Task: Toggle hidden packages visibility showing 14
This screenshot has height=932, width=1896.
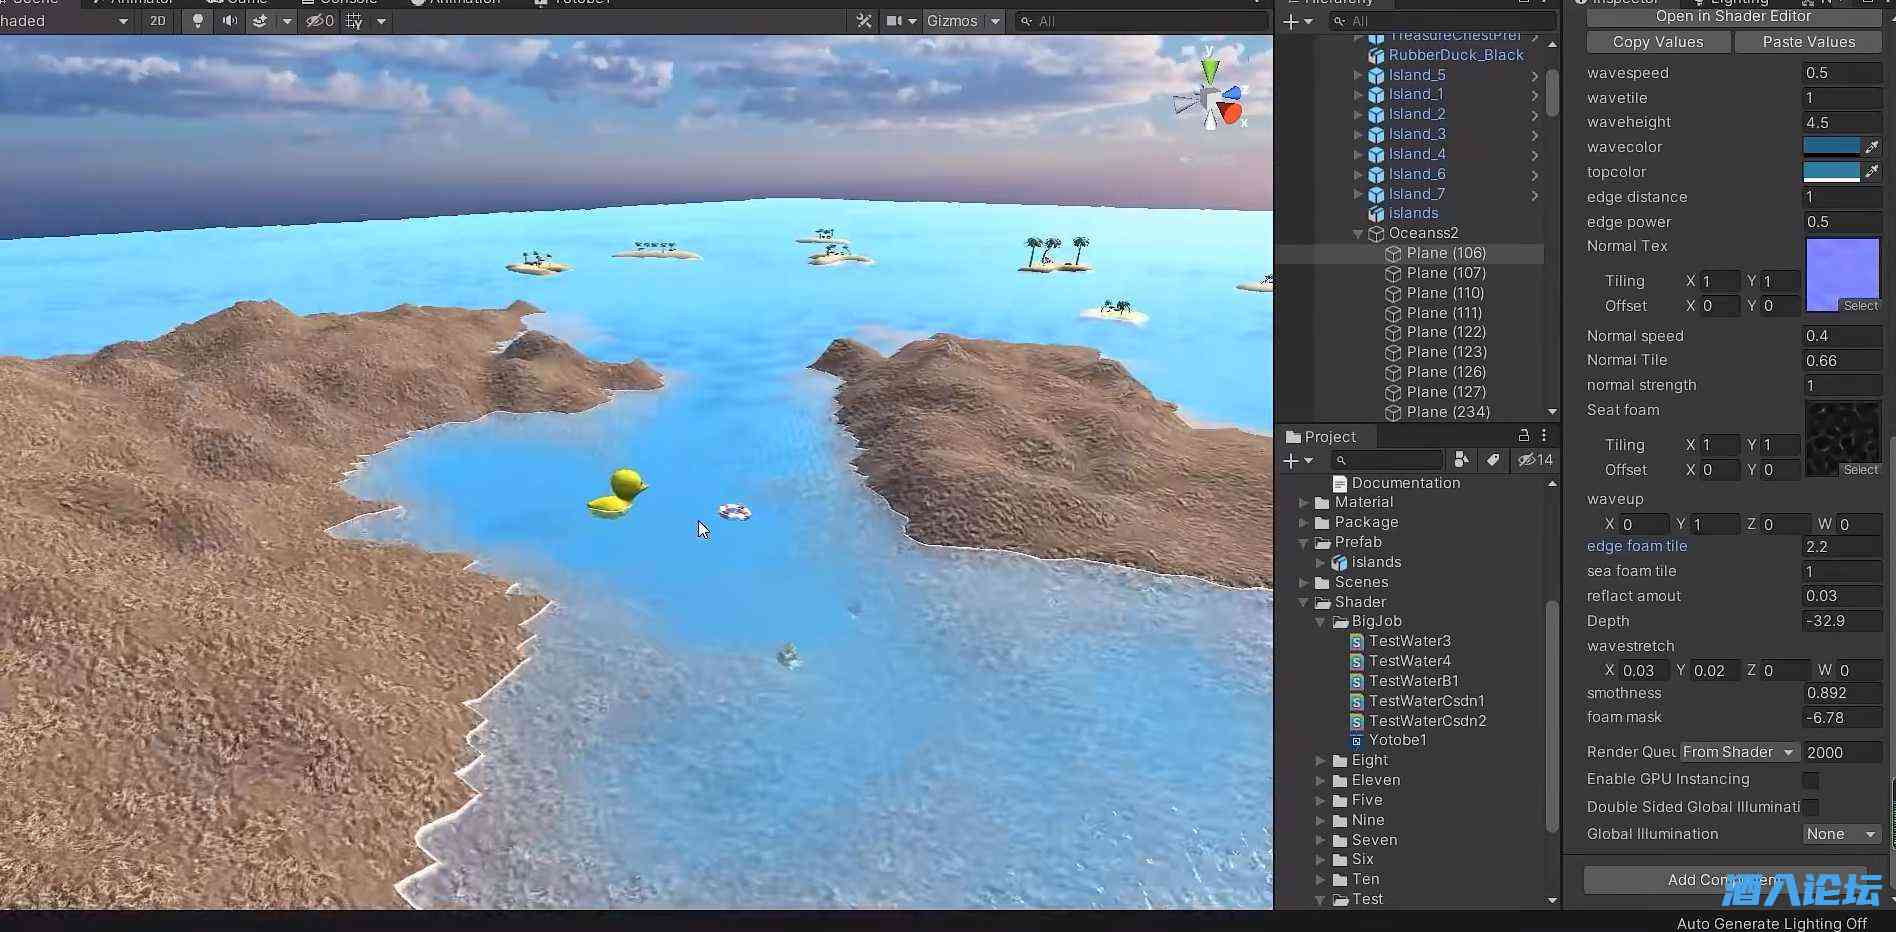Action: click(x=1535, y=460)
